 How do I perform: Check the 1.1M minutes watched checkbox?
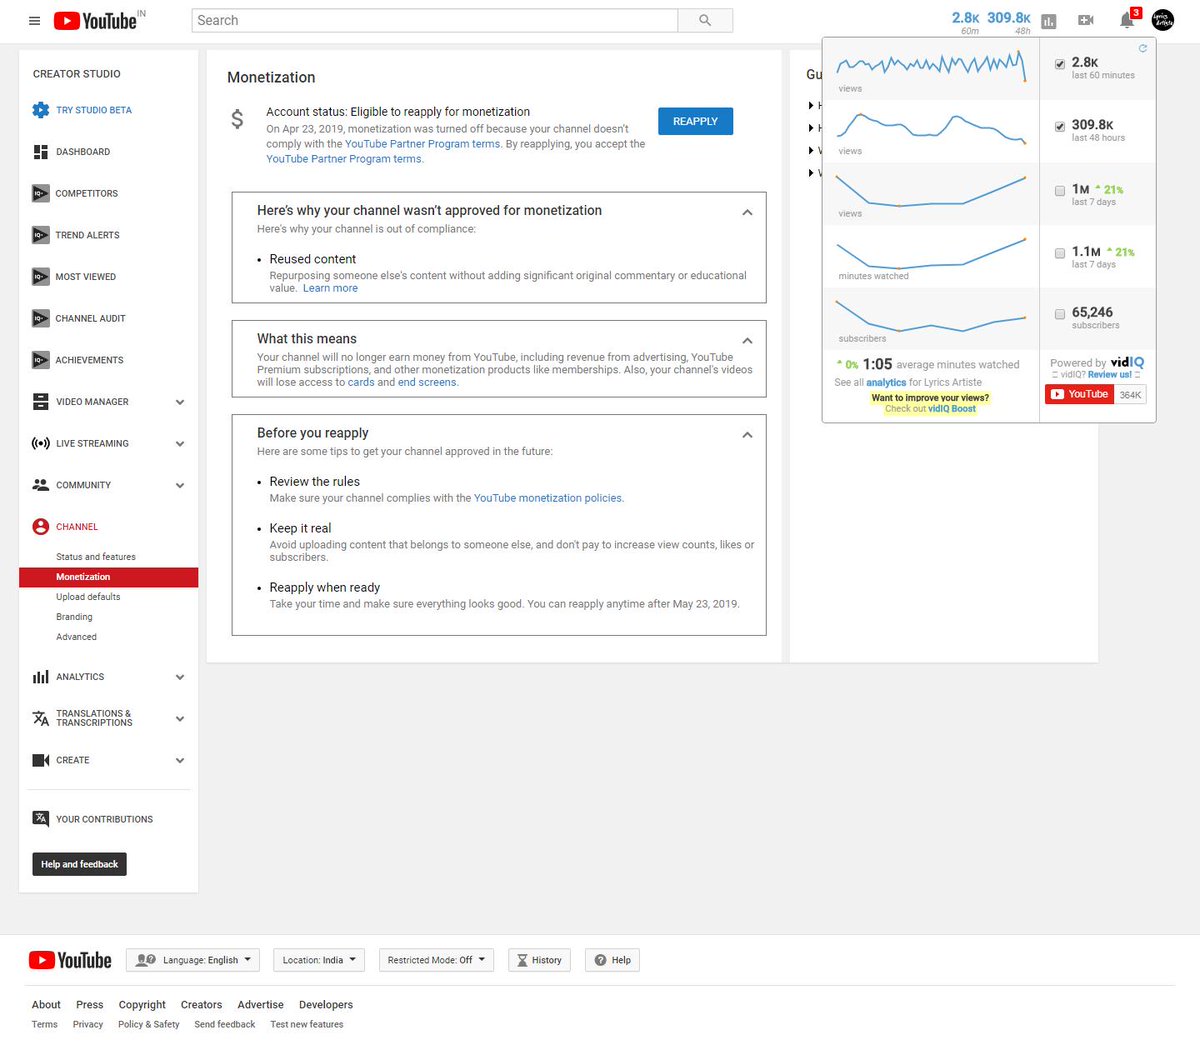coord(1060,253)
